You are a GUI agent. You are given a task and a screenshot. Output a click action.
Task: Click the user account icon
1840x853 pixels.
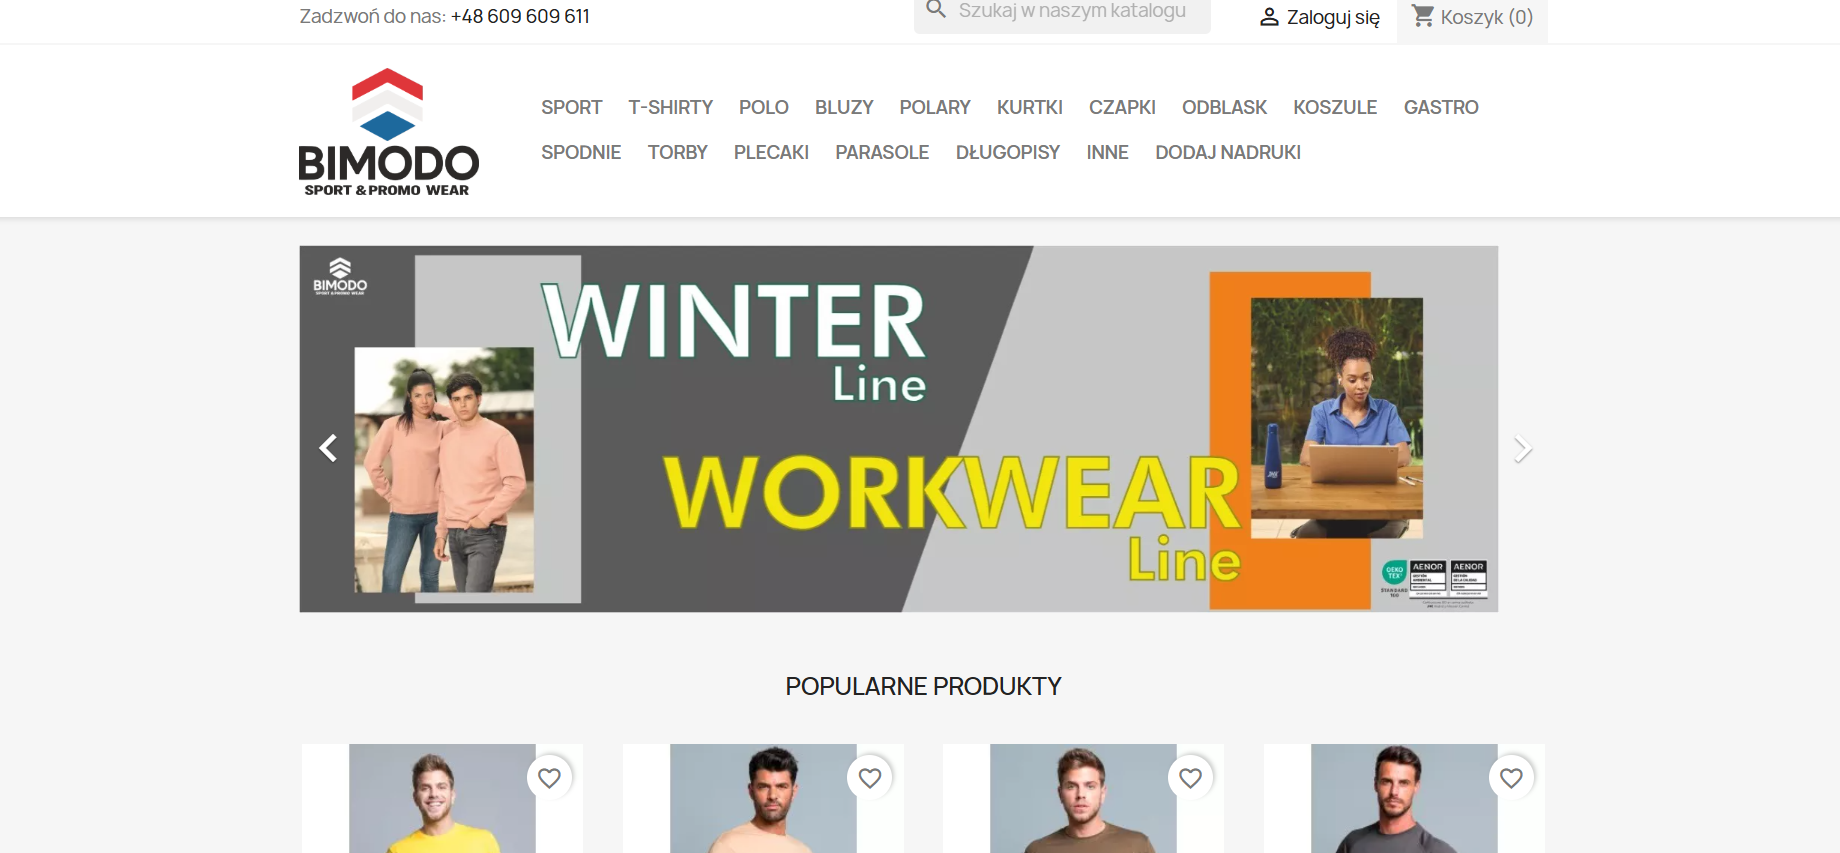point(1269,17)
